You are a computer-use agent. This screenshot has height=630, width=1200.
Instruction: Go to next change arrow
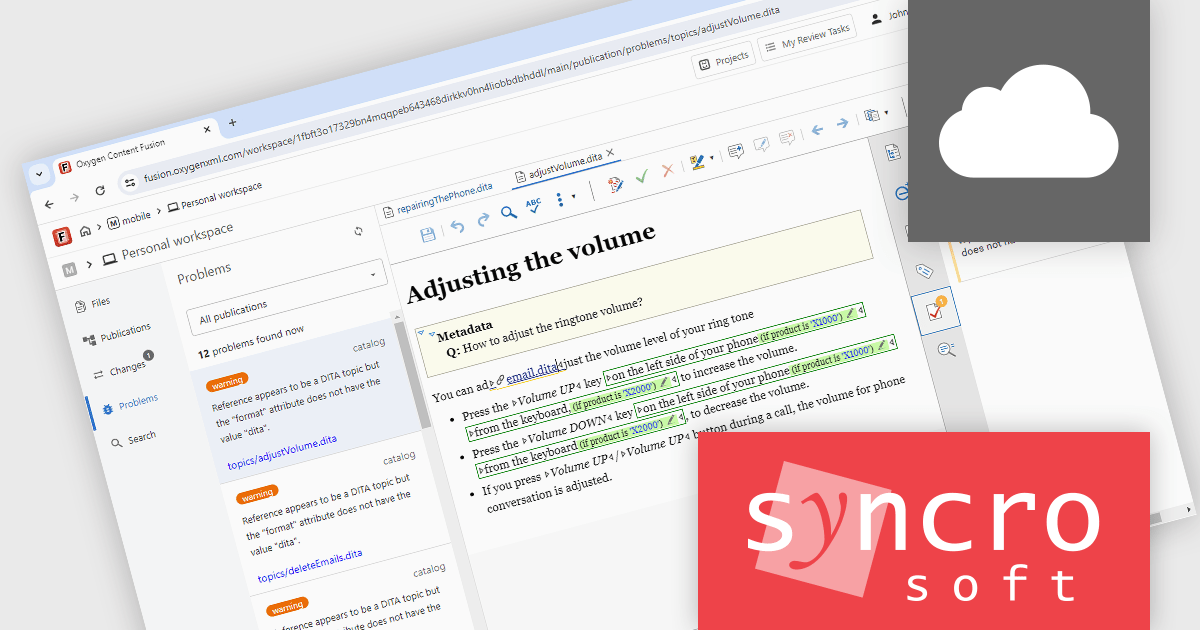pyautogui.click(x=842, y=123)
